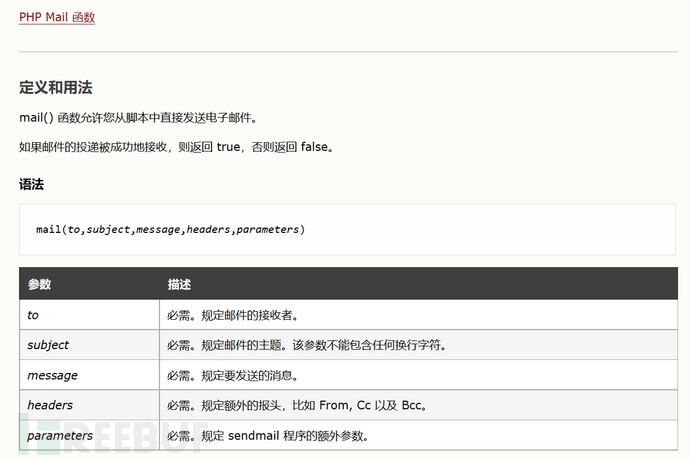Image resolution: width=690 pixels, height=462 pixels.
Task: Click the sentence about returning true or false
Action: pyautogui.click(x=176, y=147)
